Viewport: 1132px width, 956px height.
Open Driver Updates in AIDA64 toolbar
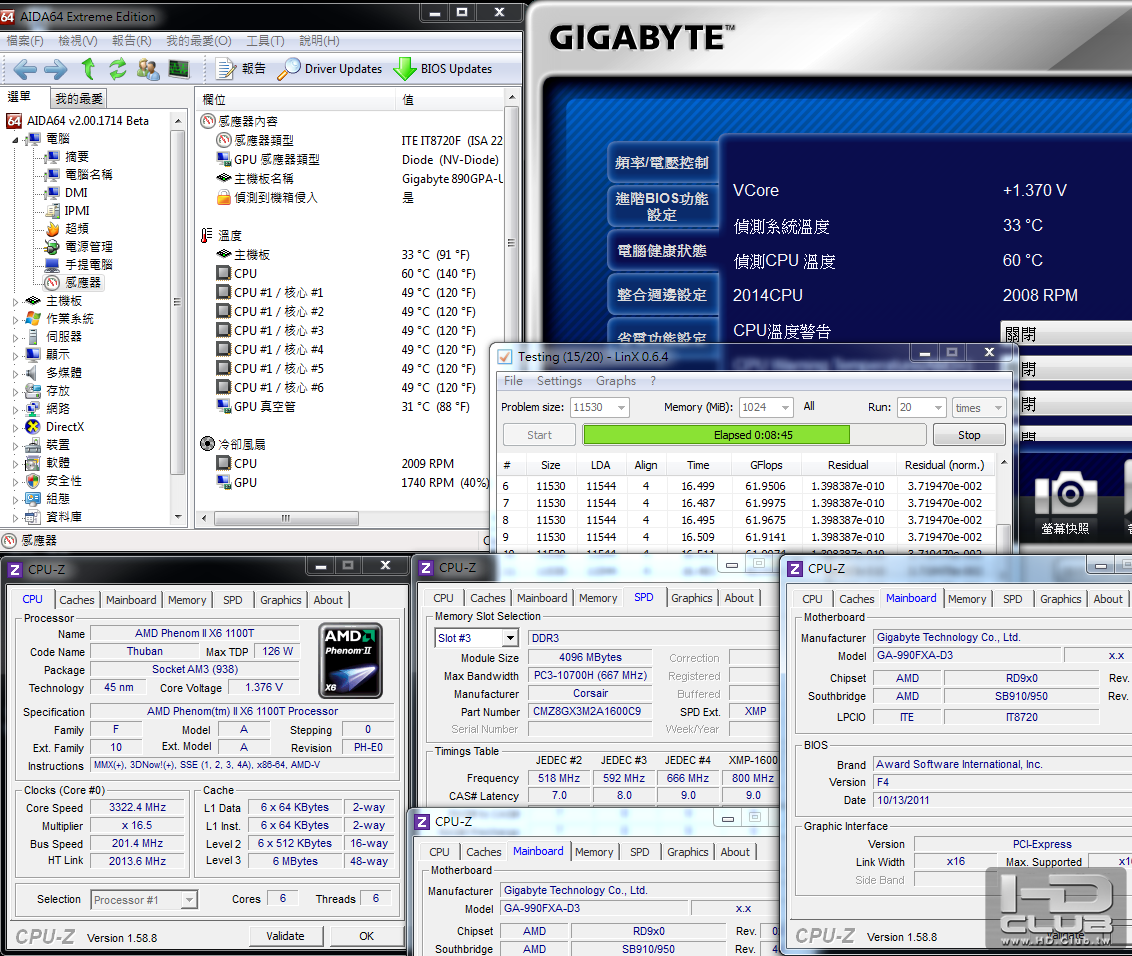(330, 69)
